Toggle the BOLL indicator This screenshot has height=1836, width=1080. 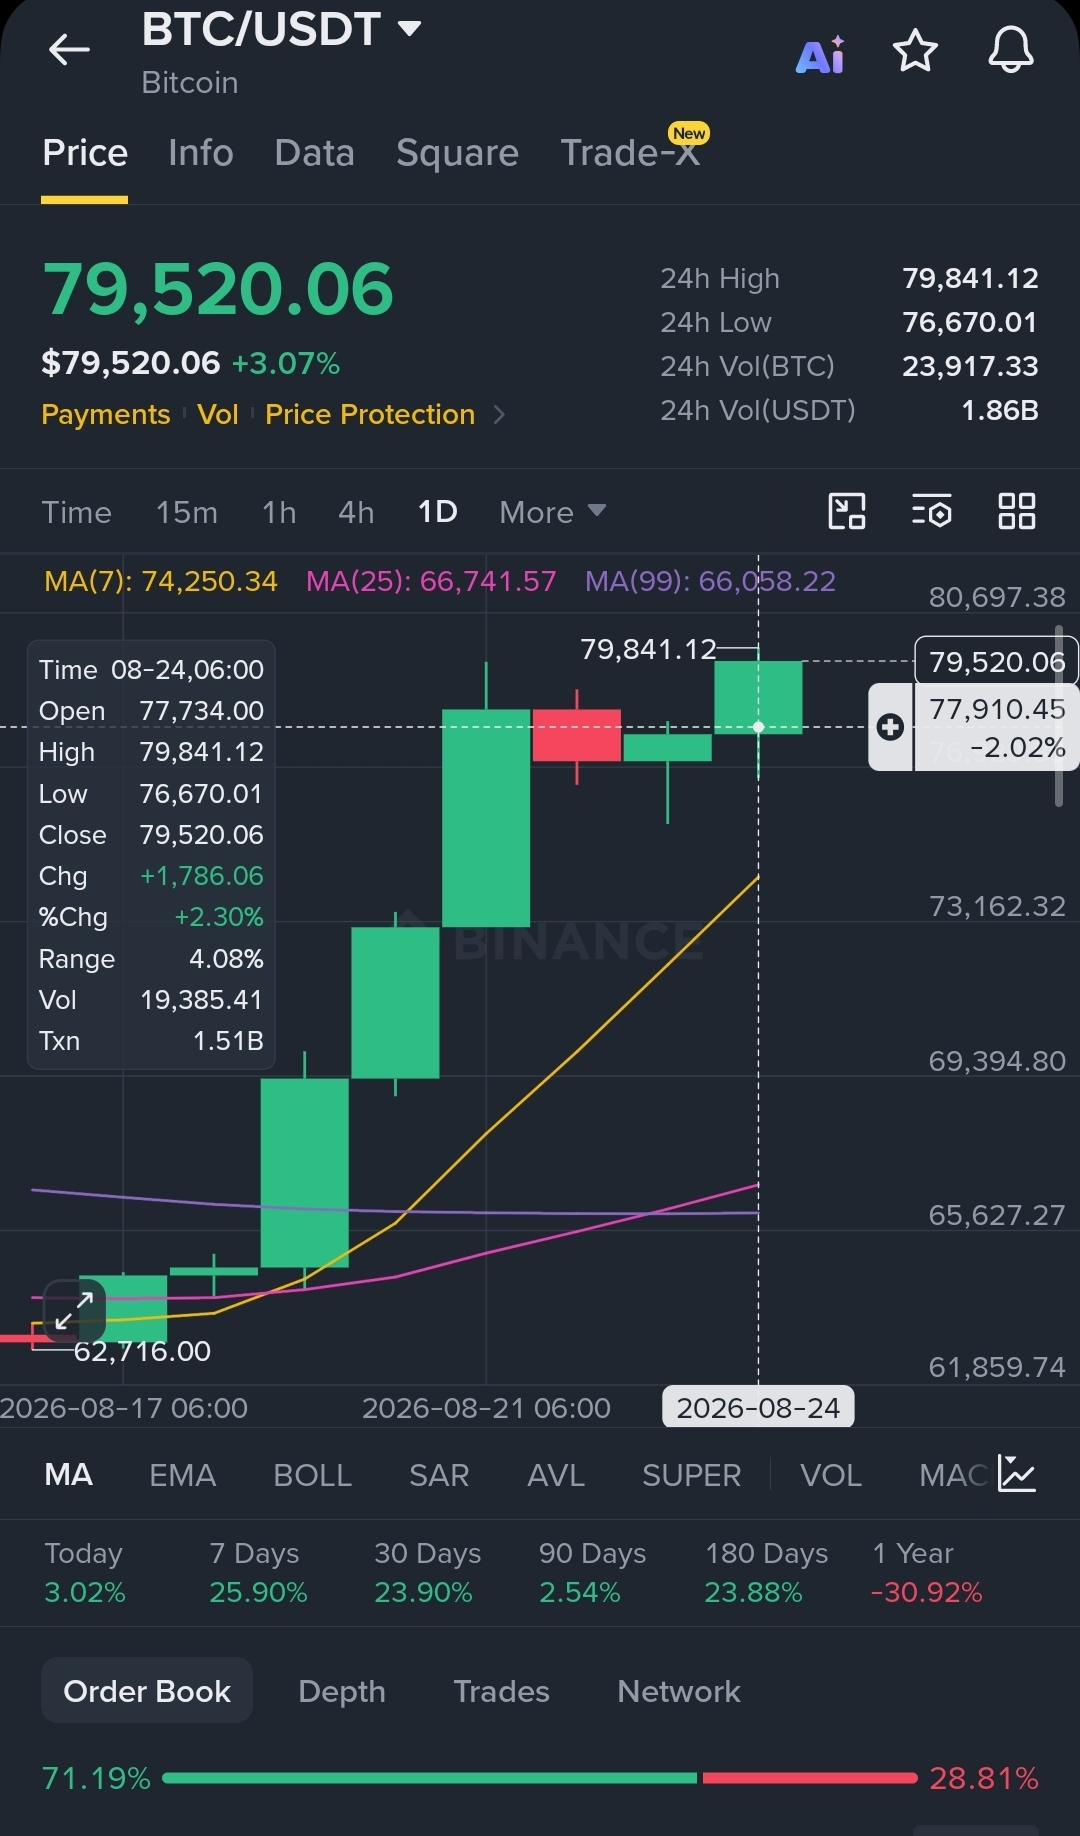click(x=313, y=1475)
